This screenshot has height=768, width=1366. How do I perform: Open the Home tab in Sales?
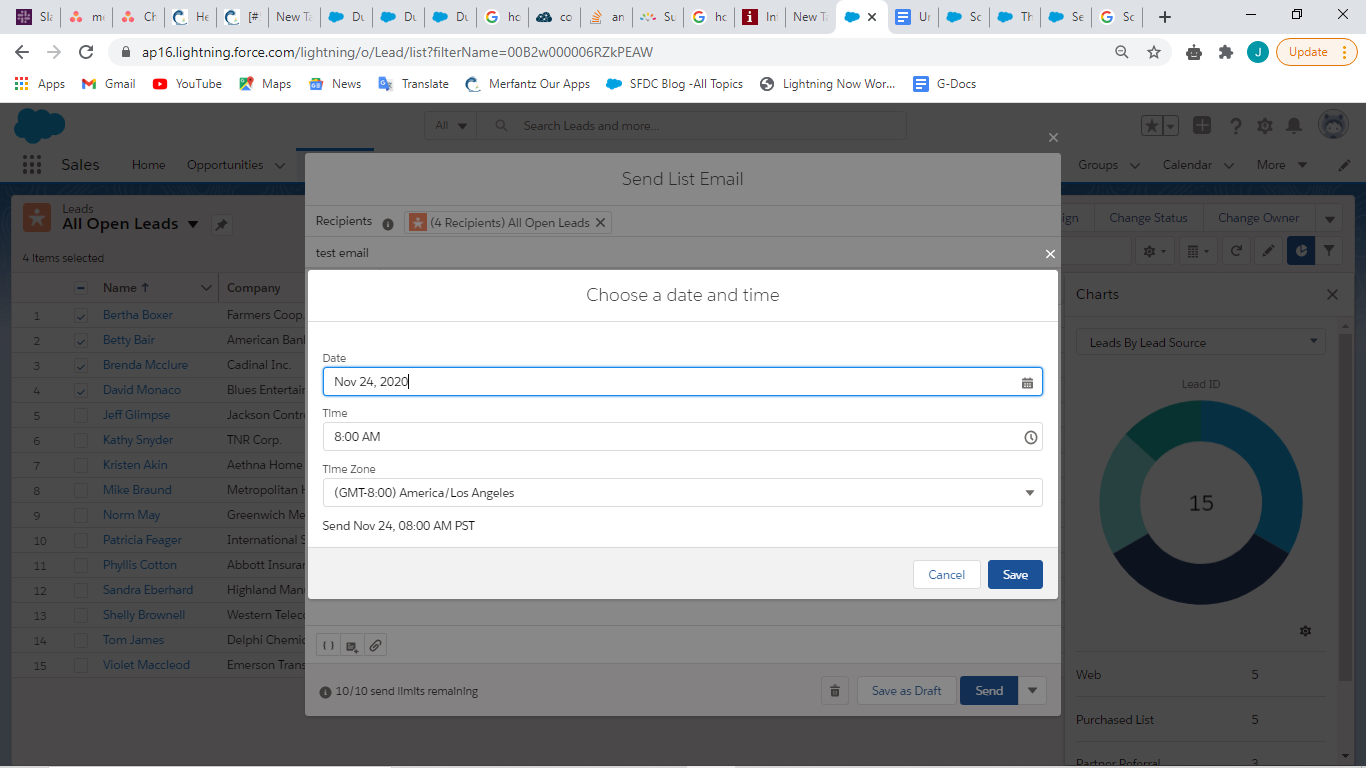(x=148, y=165)
